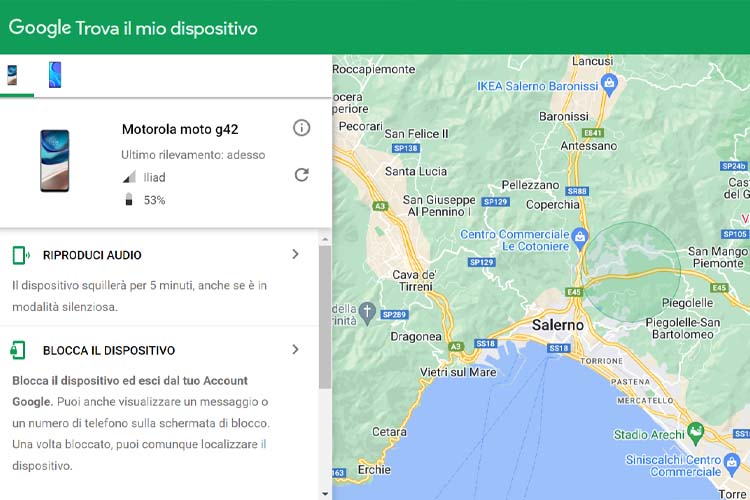This screenshot has height=500, width=750.
Task: Click the Cava de' Tirreni label
Action: [x=414, y=281]
